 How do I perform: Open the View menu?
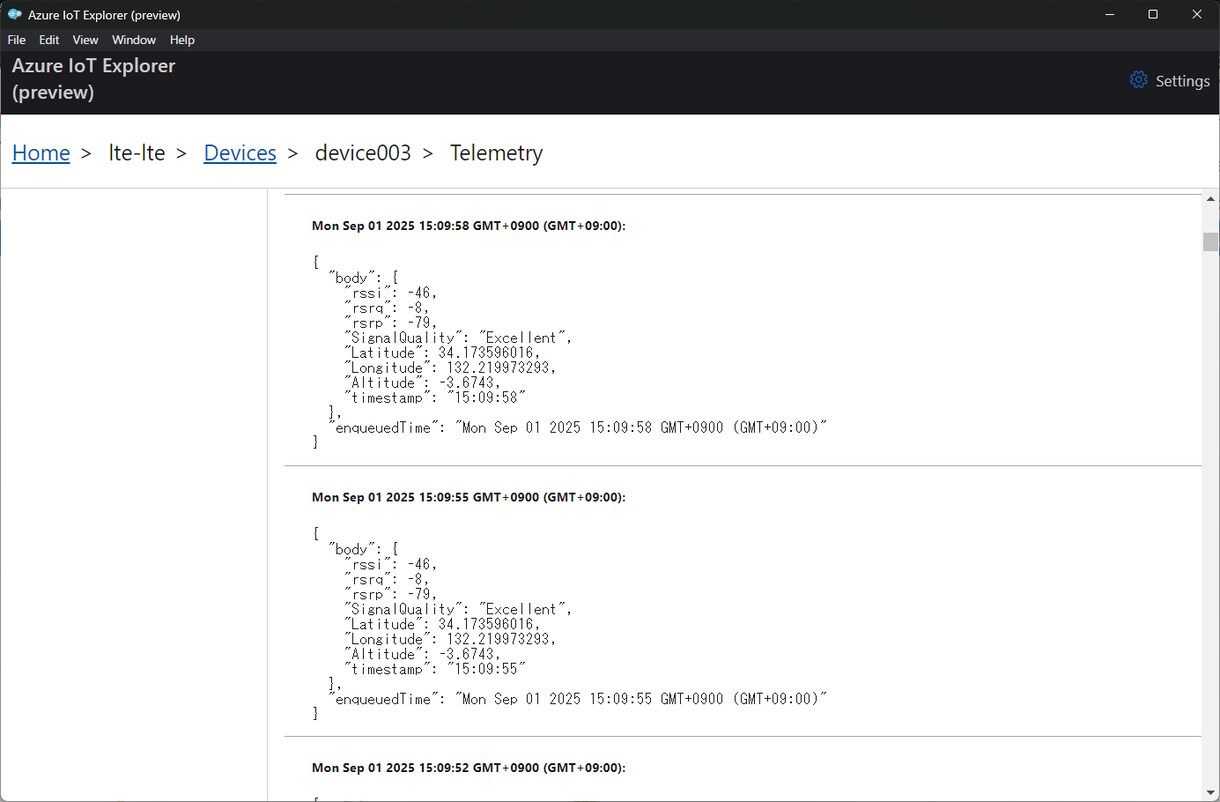[x=85, y=40]
